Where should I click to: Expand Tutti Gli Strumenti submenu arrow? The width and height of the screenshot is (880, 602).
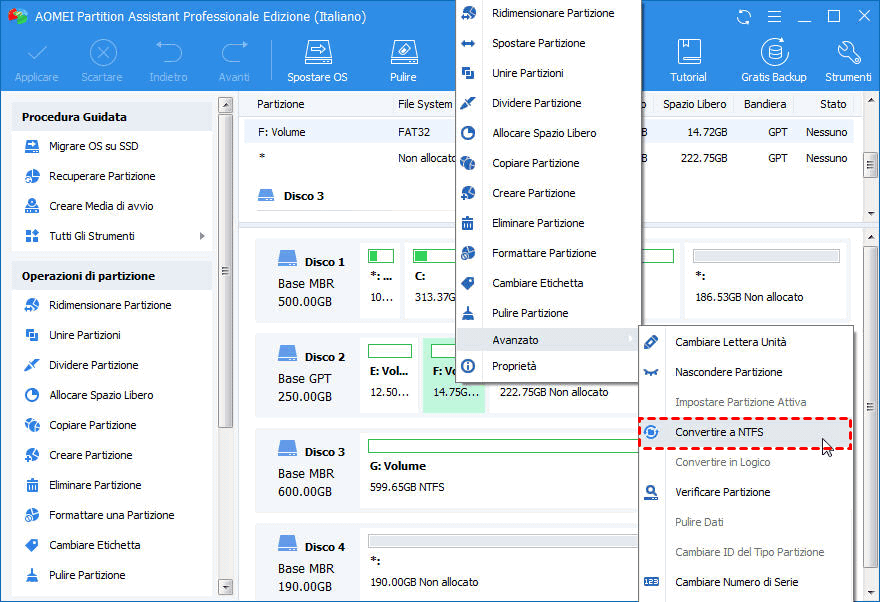click(202, 236)
